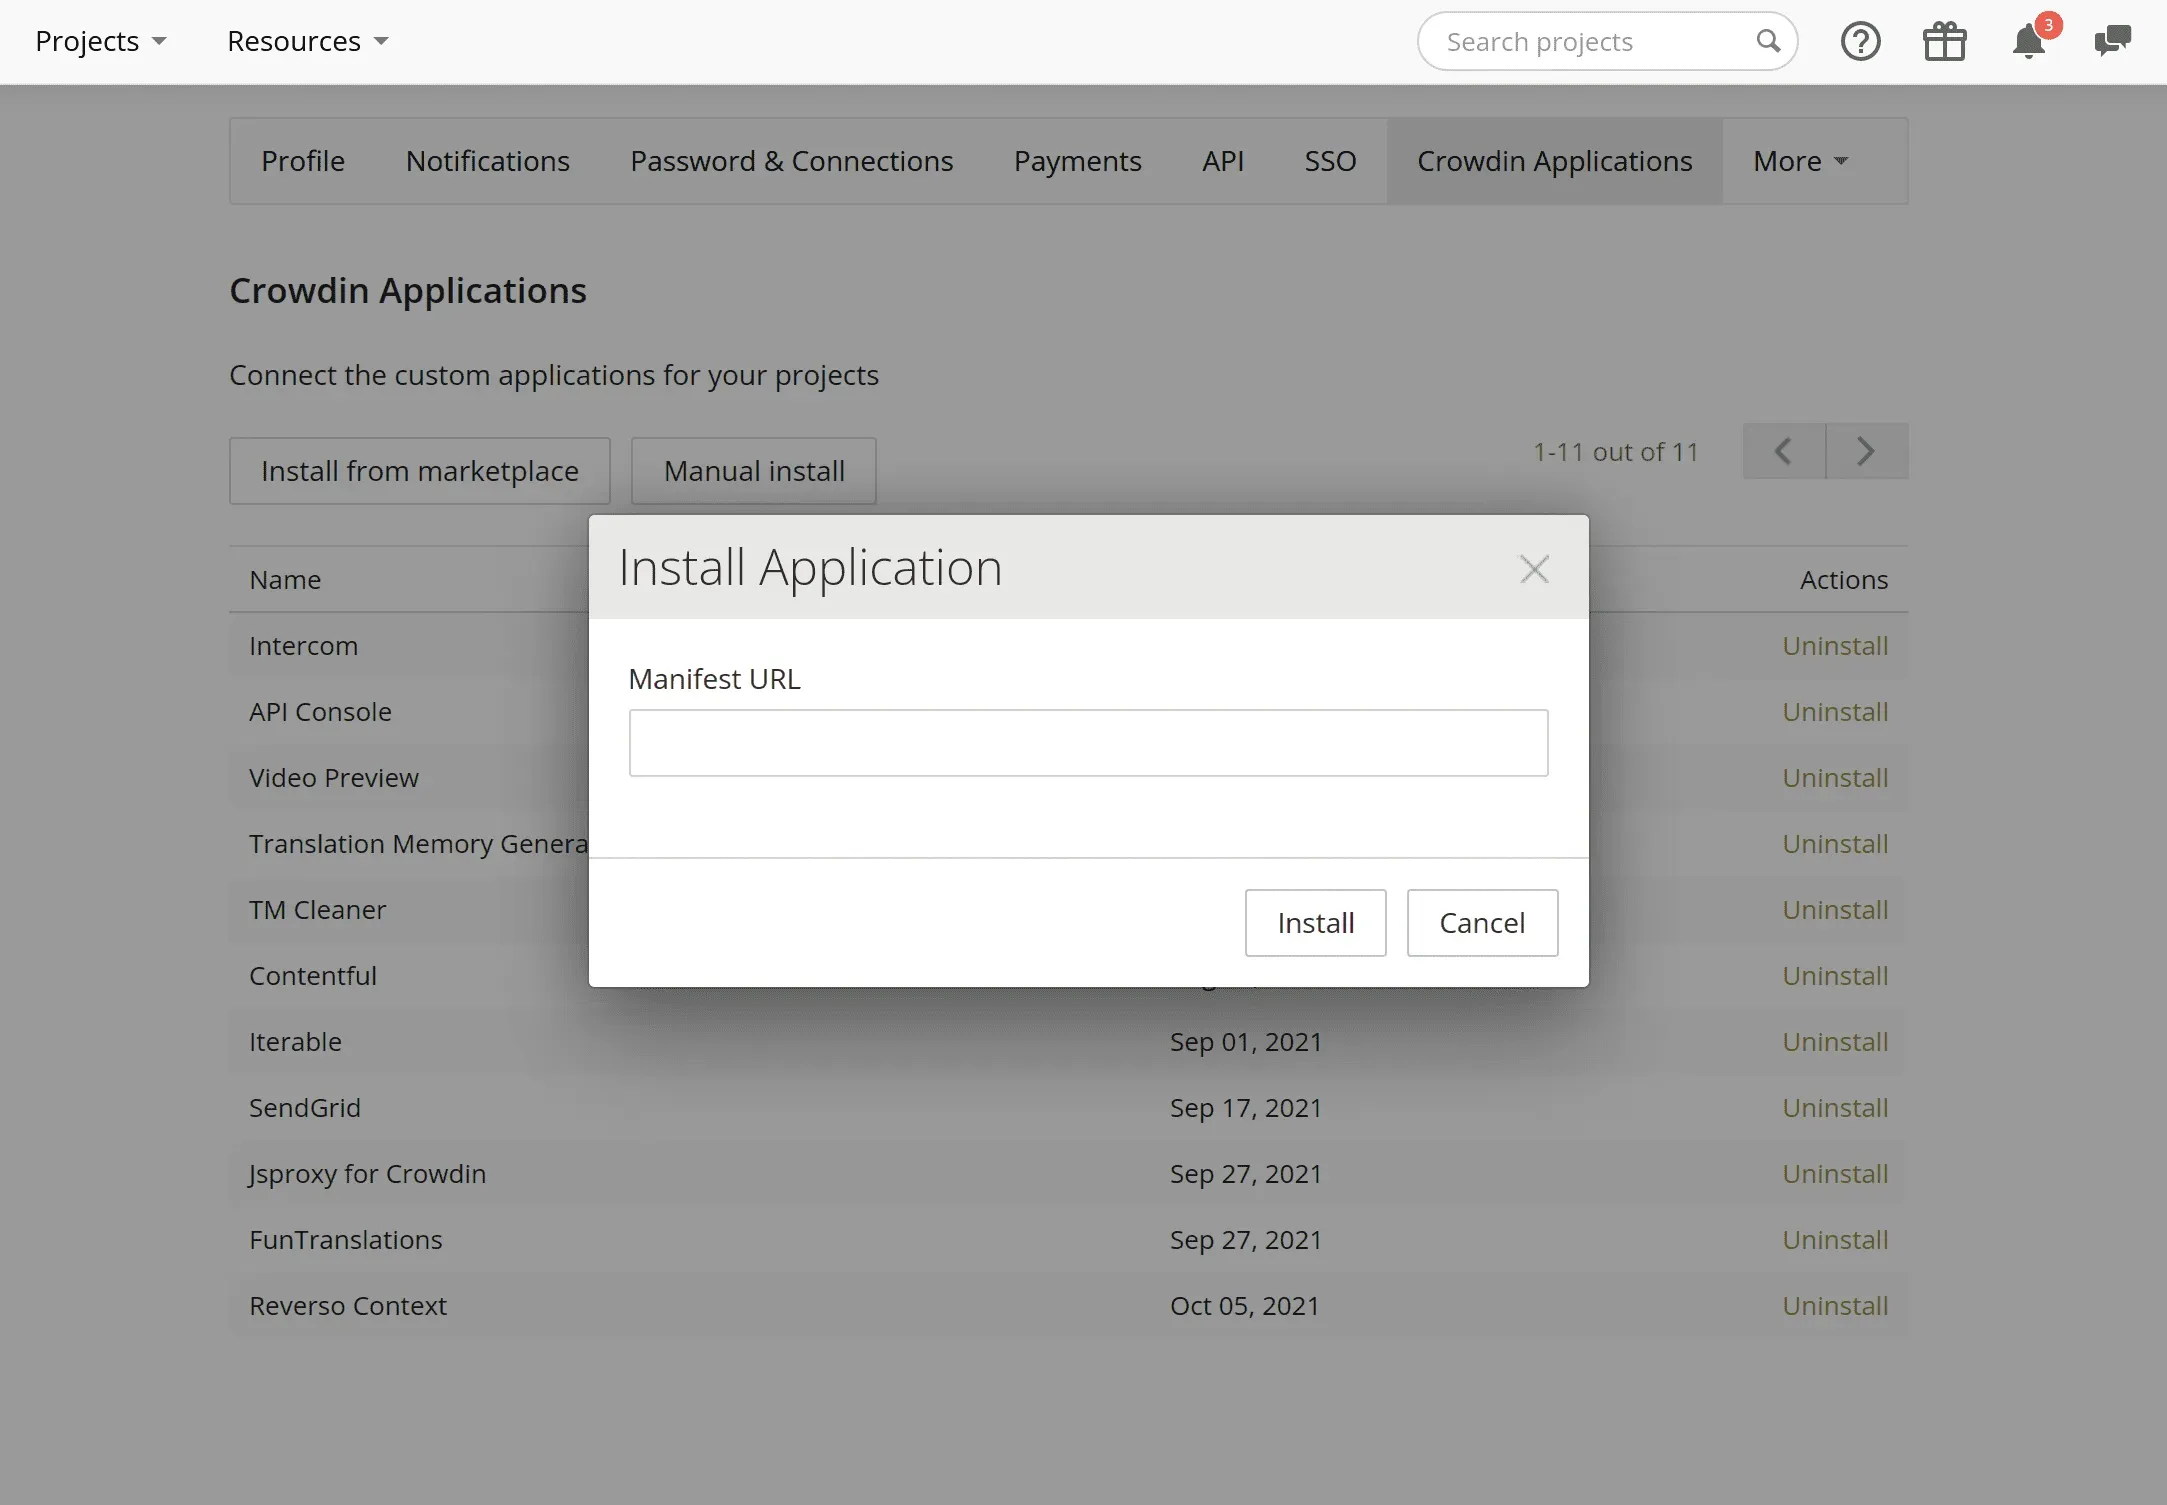Go to previous page arrow
This screenshot has height=1505, width=2167.
(x=1783, y=451)
